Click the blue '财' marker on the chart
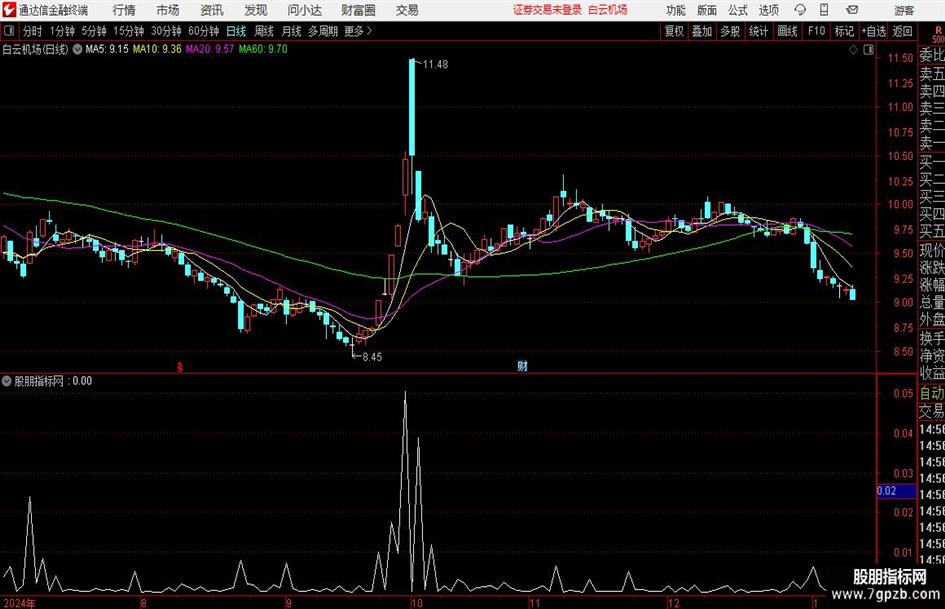Image resolution: width=945 pixels, height=609 pixels. click(x=522, y=366)
